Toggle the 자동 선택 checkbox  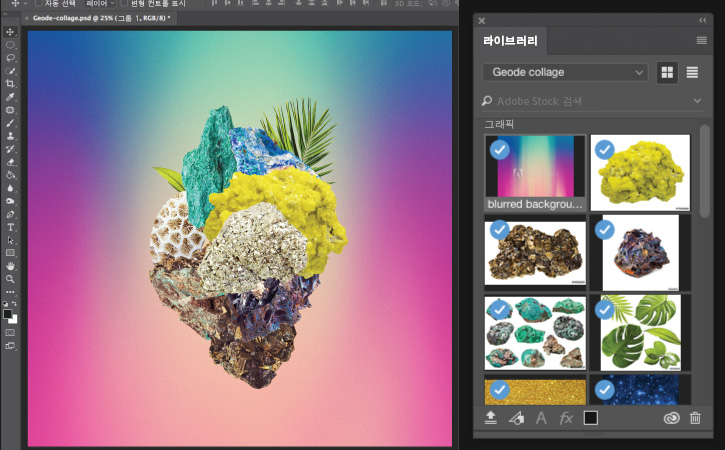(39, 3)
